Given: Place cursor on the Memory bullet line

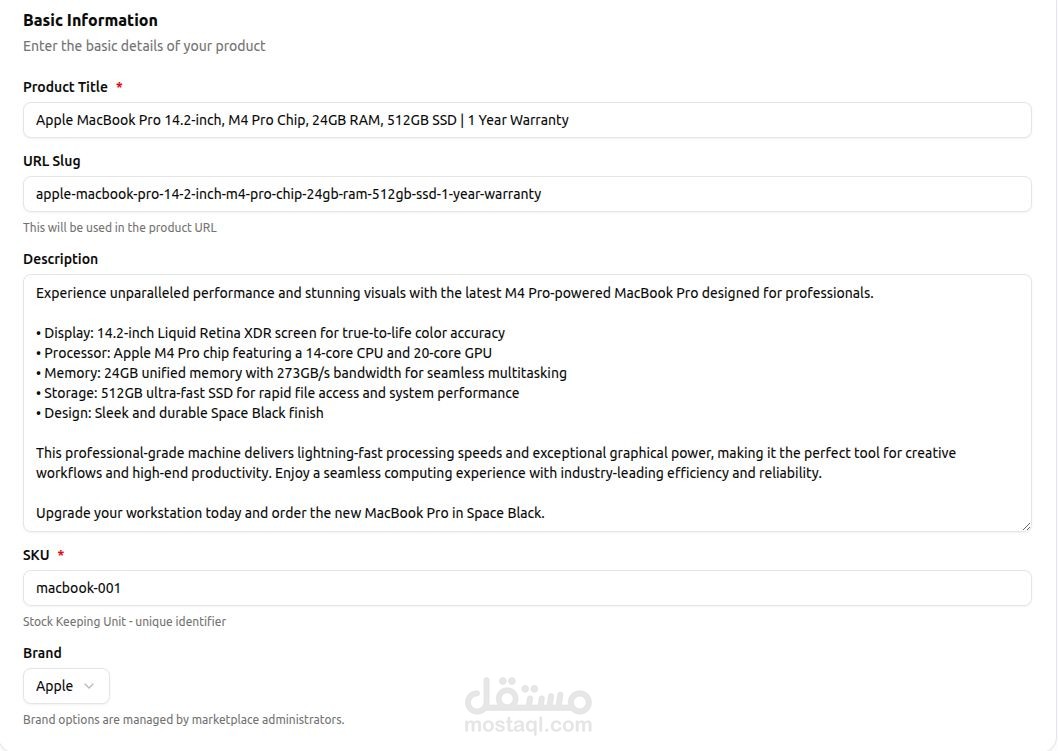Looking at the screenshot, I should 301,373.
